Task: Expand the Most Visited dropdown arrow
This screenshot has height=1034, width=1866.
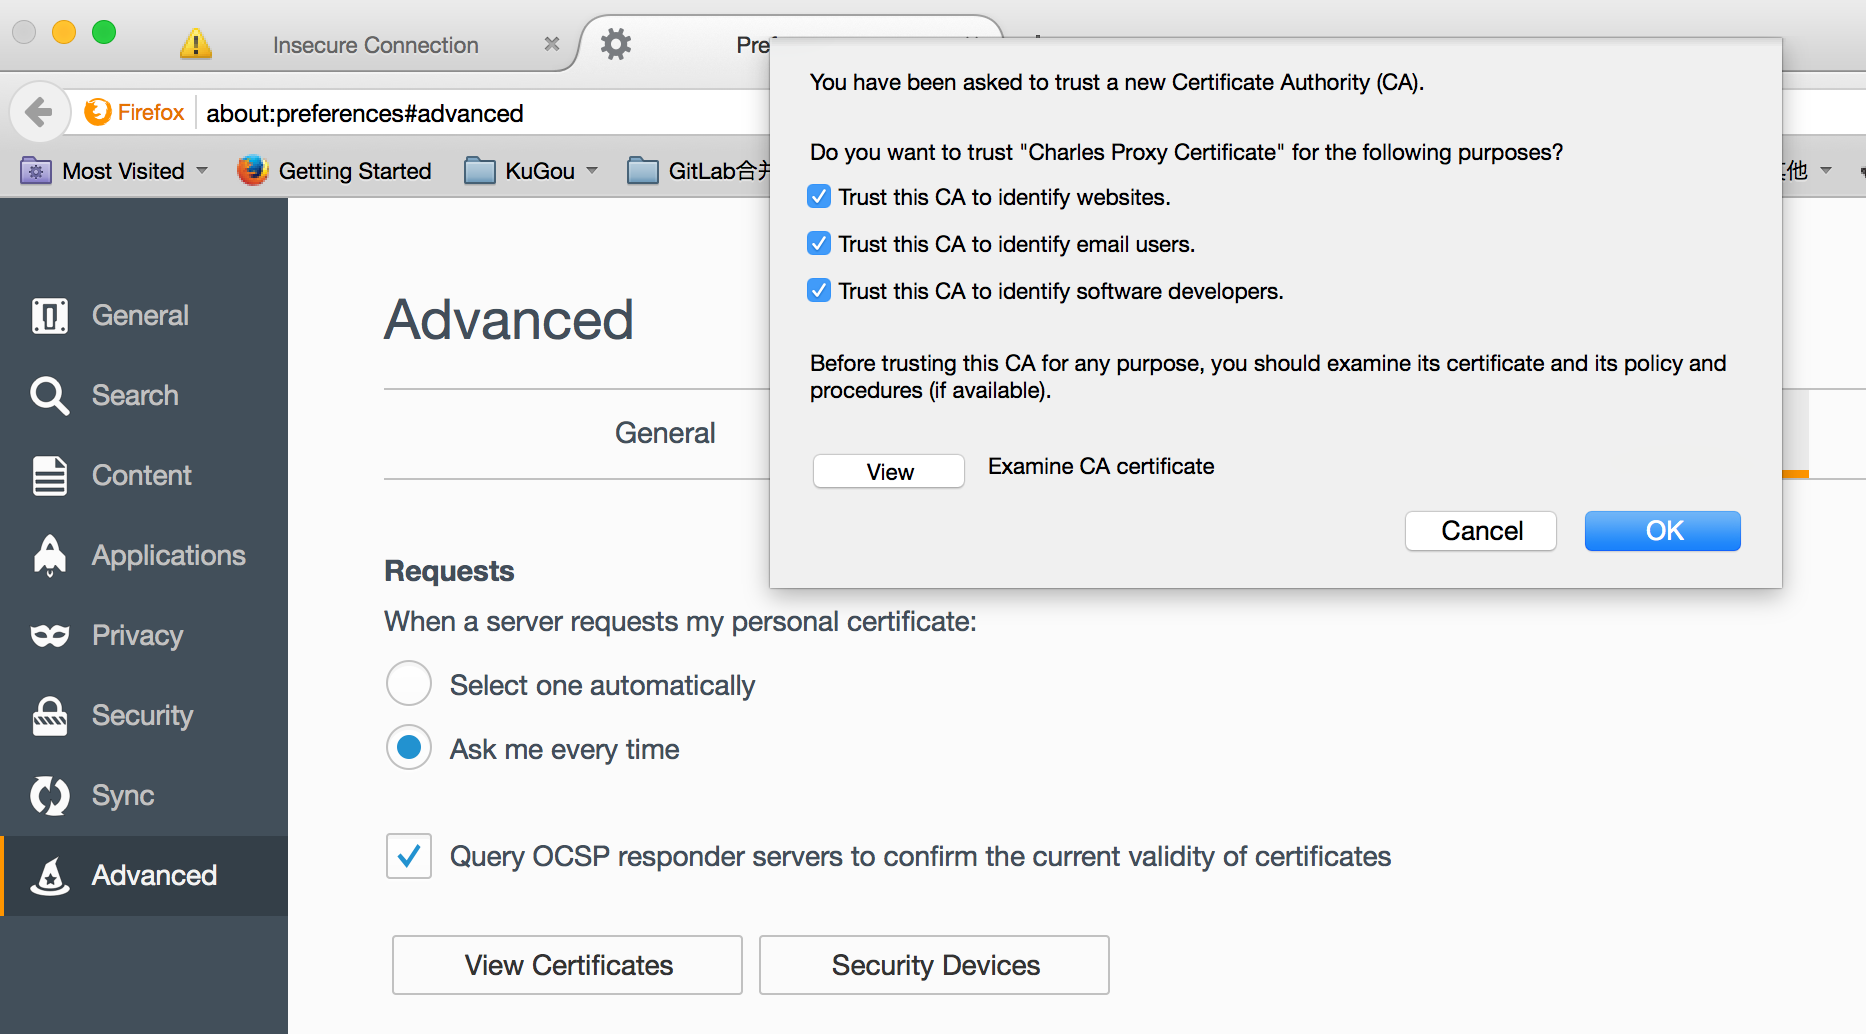Action: 202,170
